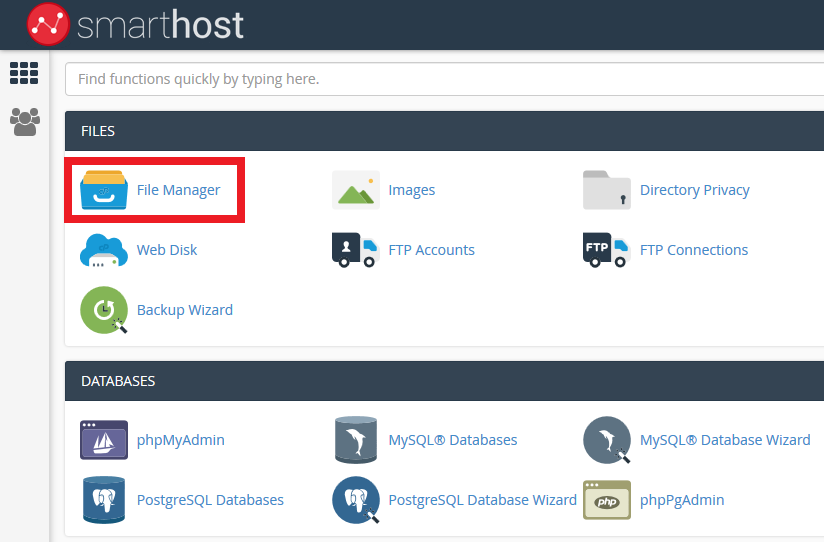Open the Directory Privacy link

point(695,190)
